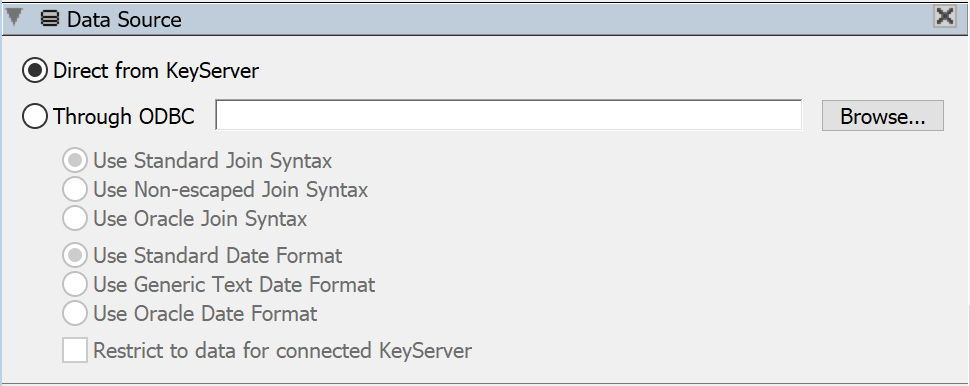Screen dimensions: 970x386
Task: Click the 'Use Non-escaped Join Syntax' text
Action: pos(231,190)
